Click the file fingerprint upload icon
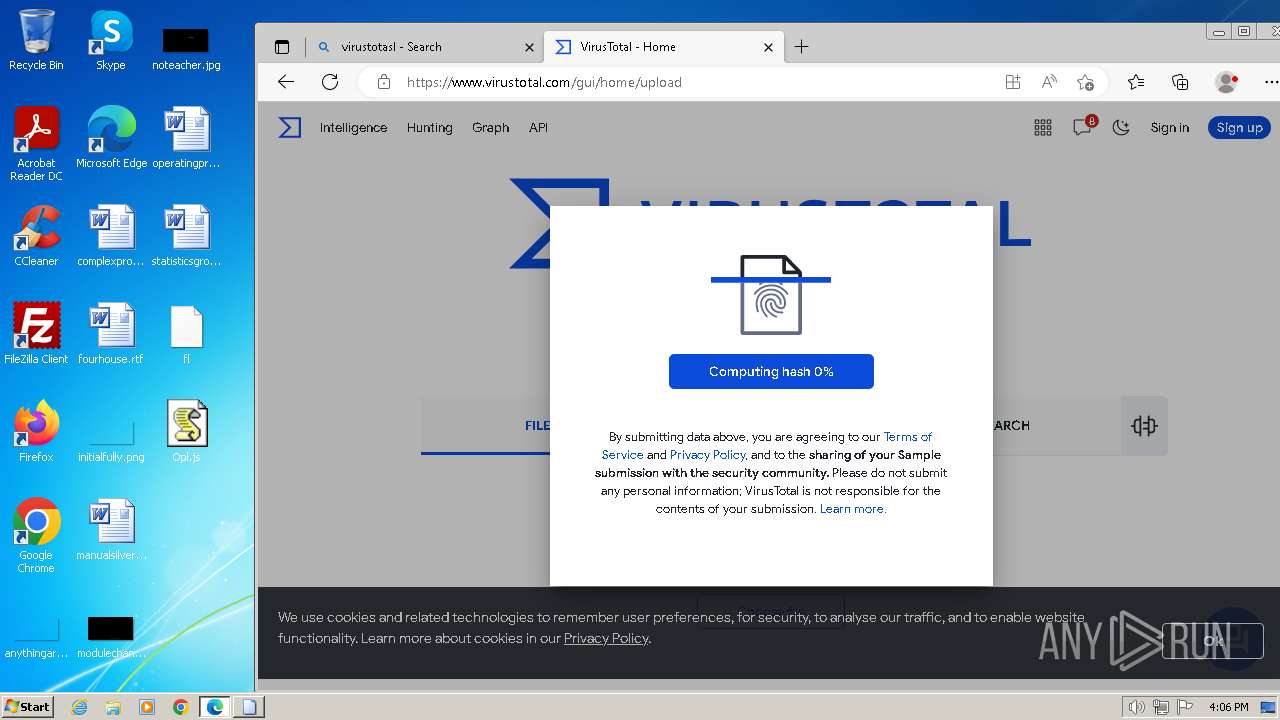This screenshot has width=1280, height=720. click(771, 294)
